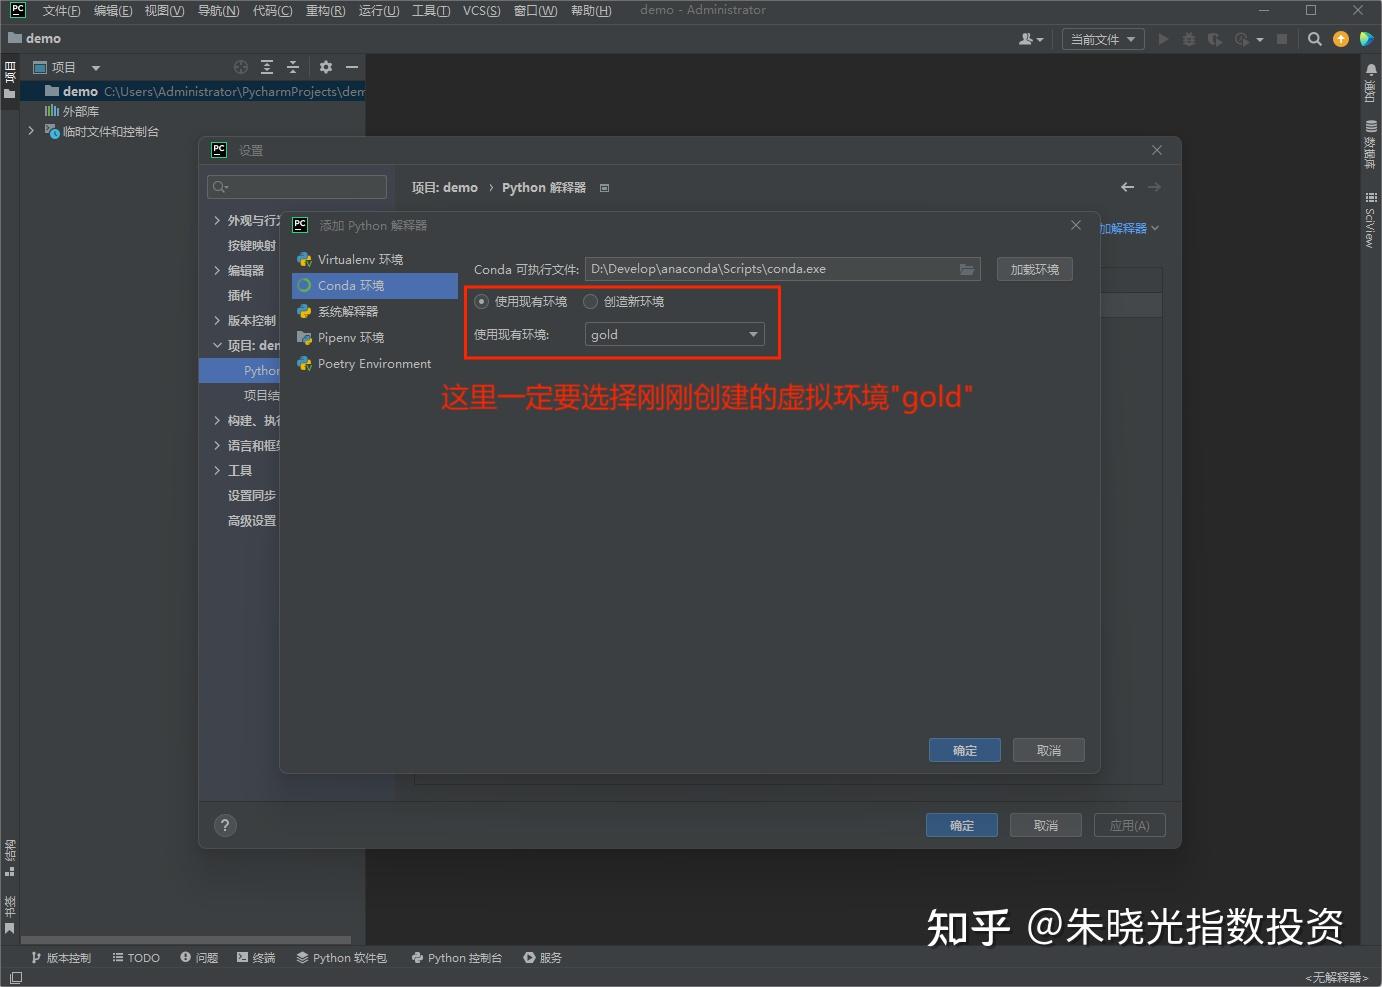1382x987 pixels.
Task: Select the 使用现有环境 radio button
Action: click(x=482, y=301)
